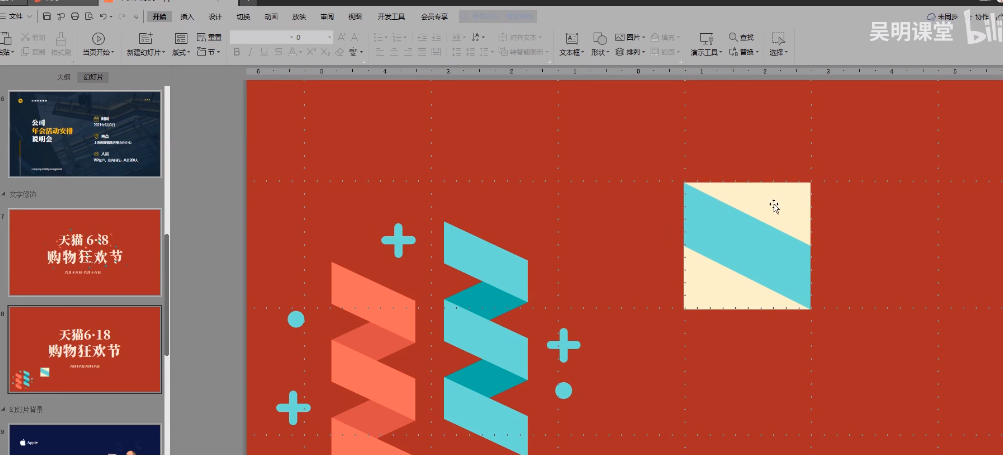
Task: Switch to the 动画 ribbon tab
Action: pos(271,17)
